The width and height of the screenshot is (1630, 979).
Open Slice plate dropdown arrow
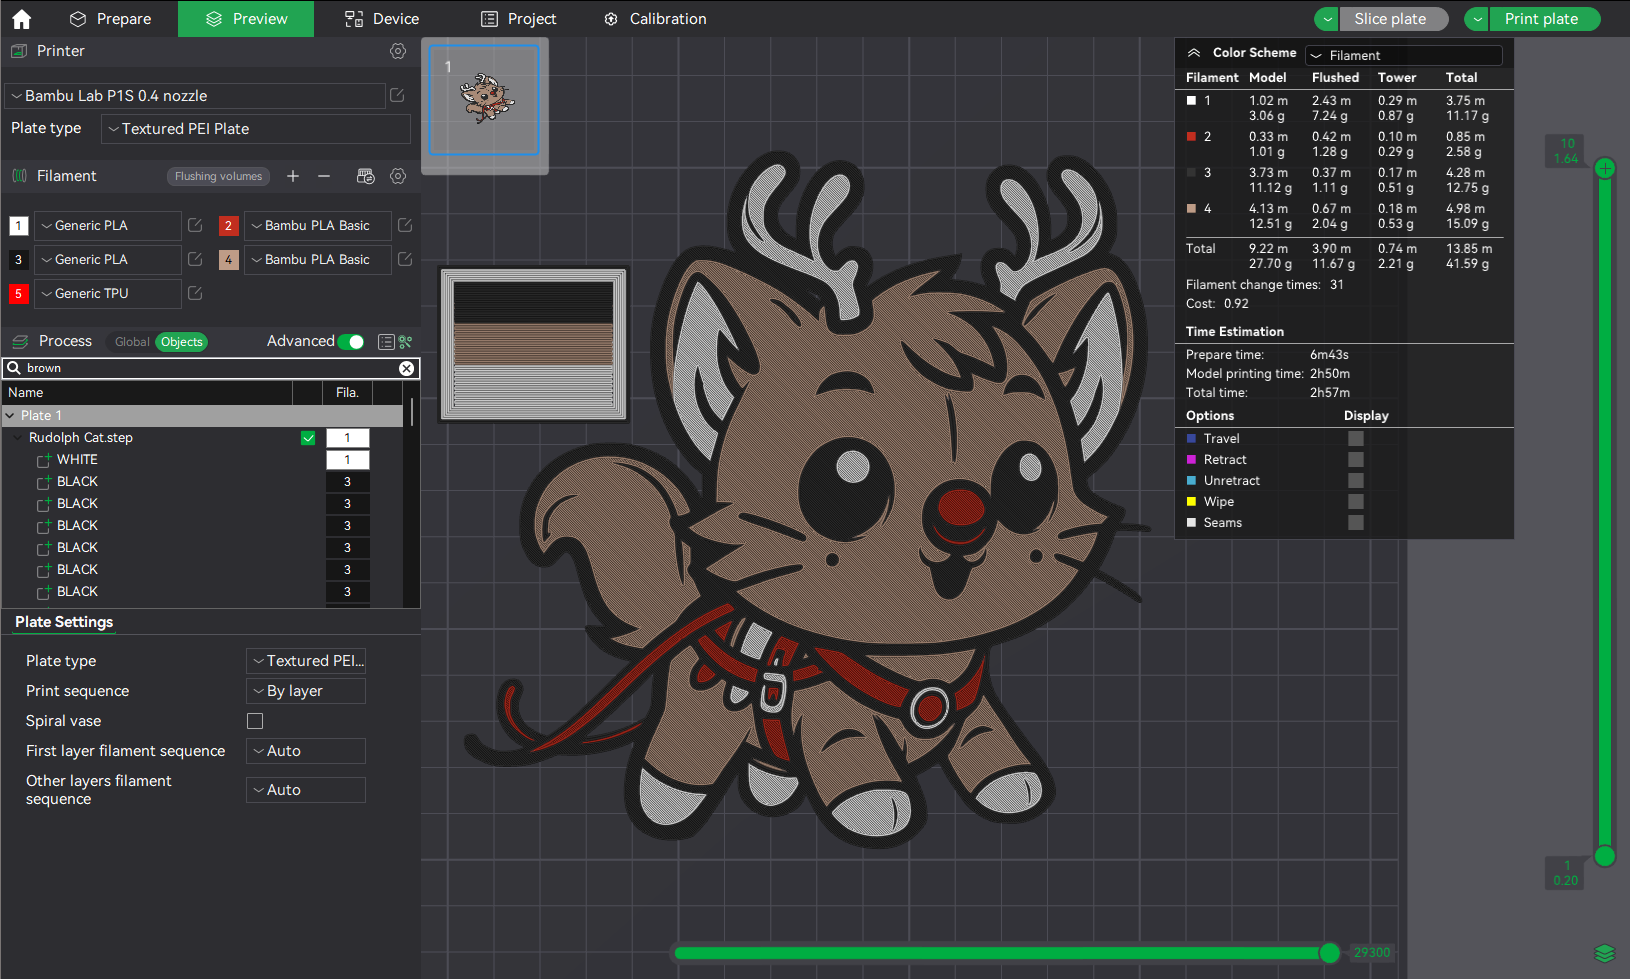click(x=1327, y=19)
